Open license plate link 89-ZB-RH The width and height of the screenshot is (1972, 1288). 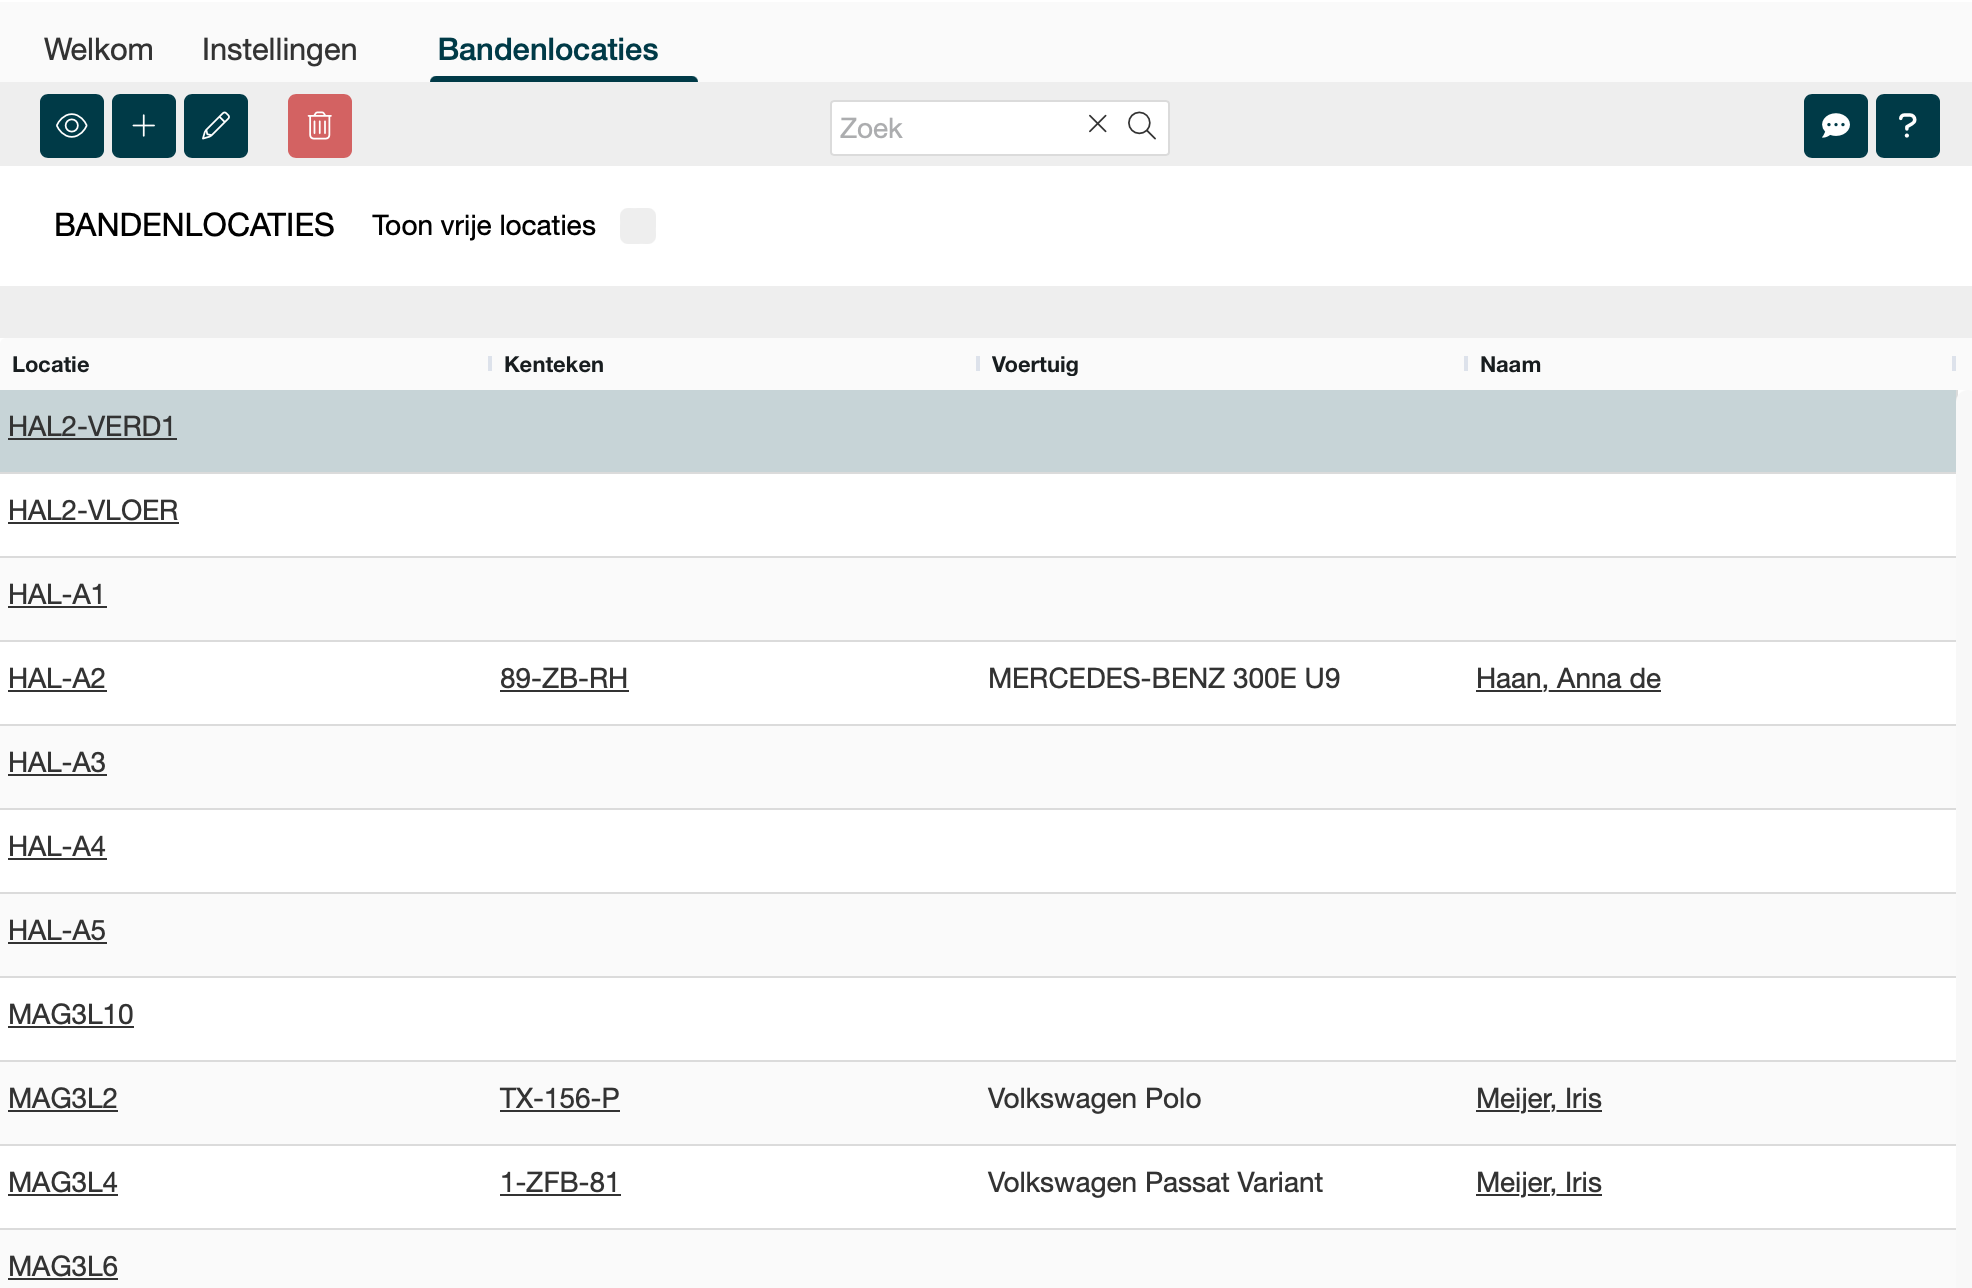point(564,679)
